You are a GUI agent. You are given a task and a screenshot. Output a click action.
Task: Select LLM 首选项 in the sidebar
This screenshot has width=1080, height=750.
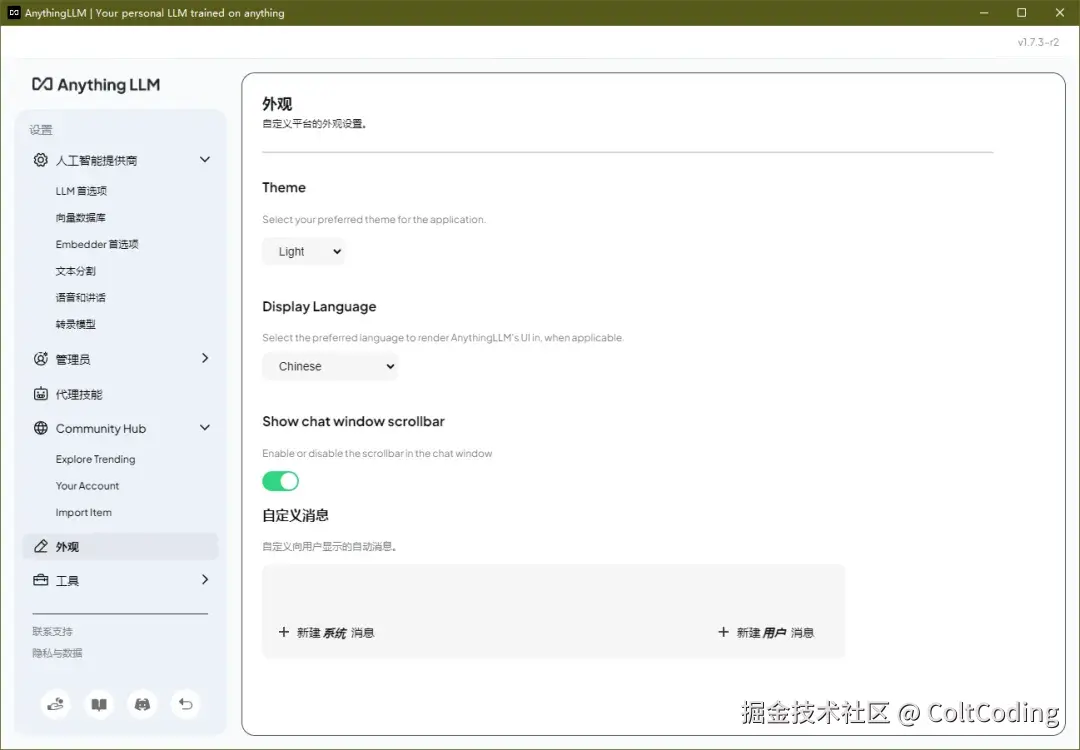coord(80,190)
